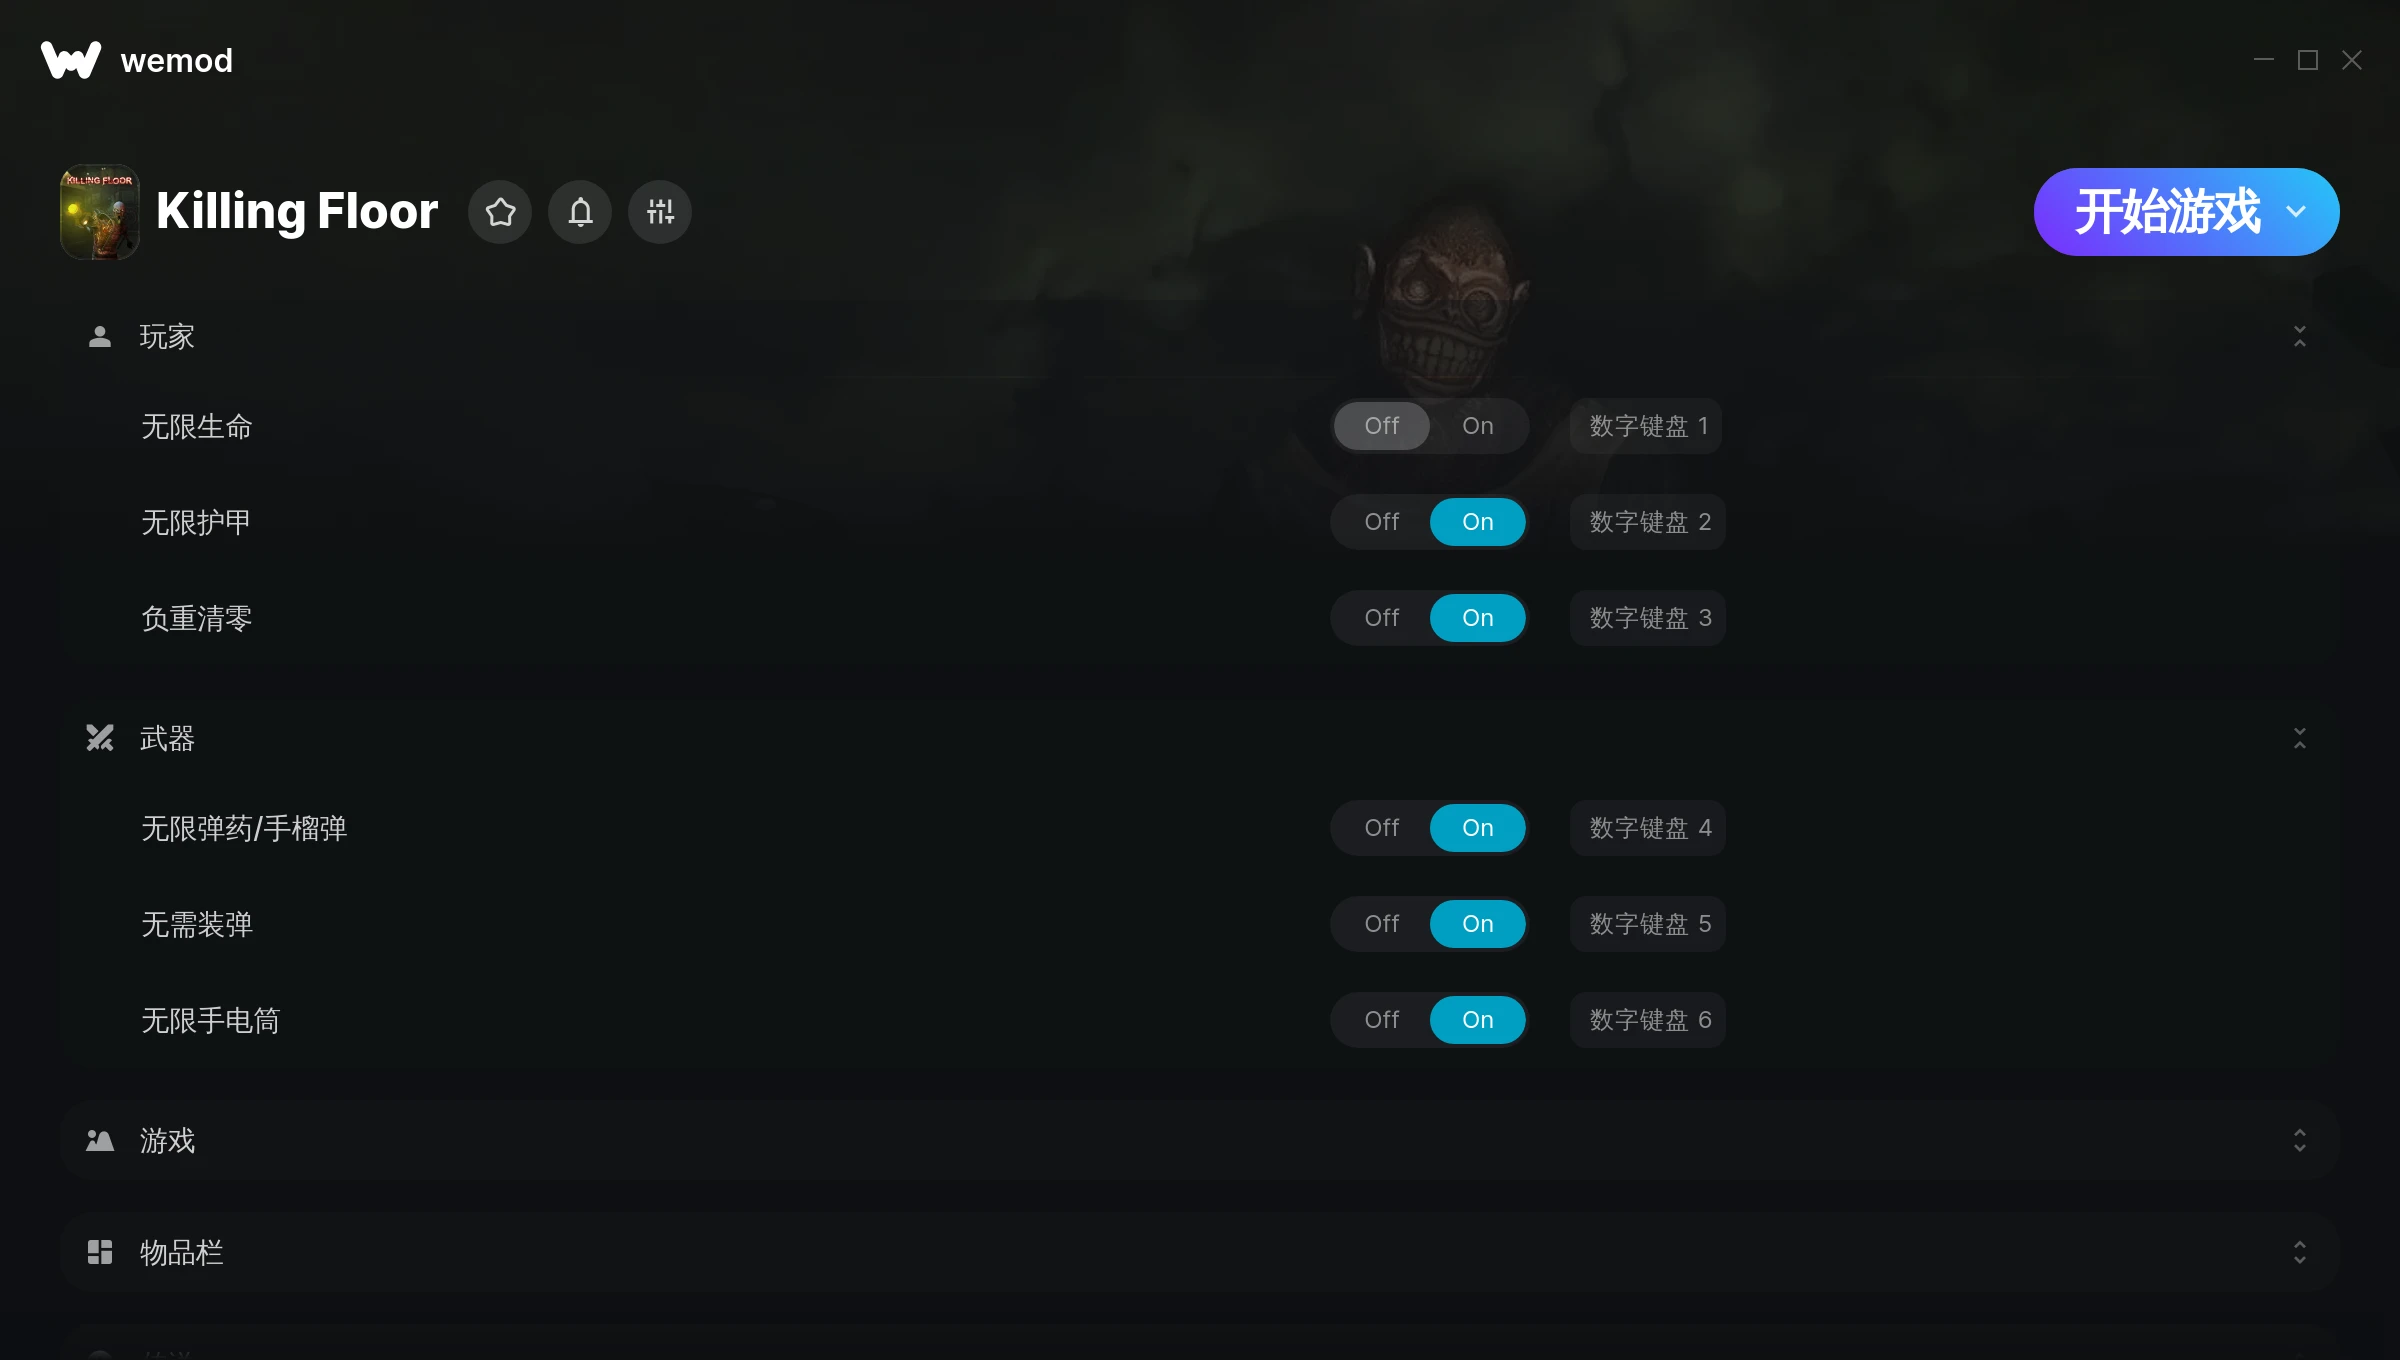Viewport: 2400px width, 1360px height.
Task: Click the 游戏 category icon
Action: tap(100, 1140)
